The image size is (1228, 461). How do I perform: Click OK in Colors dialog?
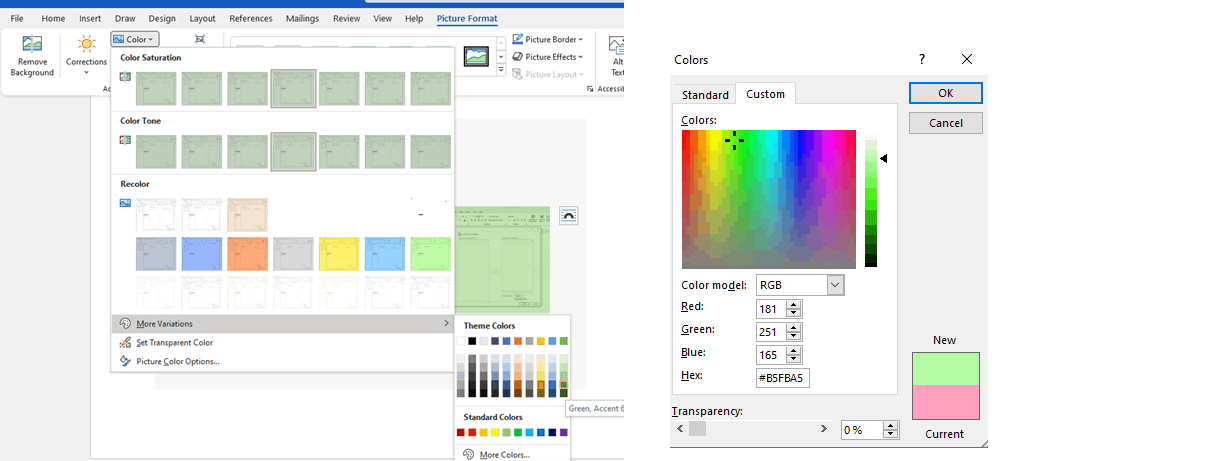[x=945, y=92]
